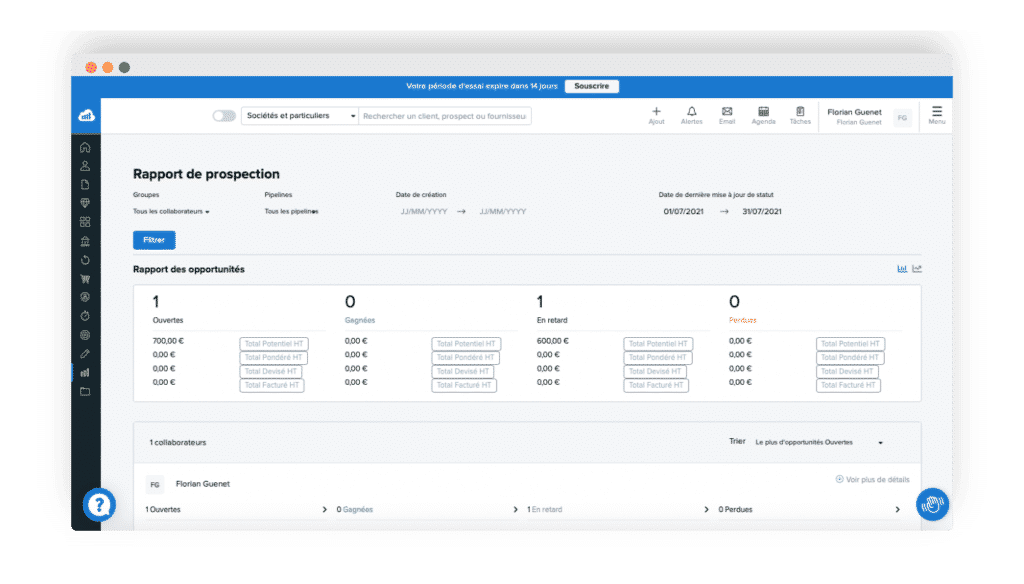
Task: Open the Ajout quick-add menu
Action: tap(656, 113)
